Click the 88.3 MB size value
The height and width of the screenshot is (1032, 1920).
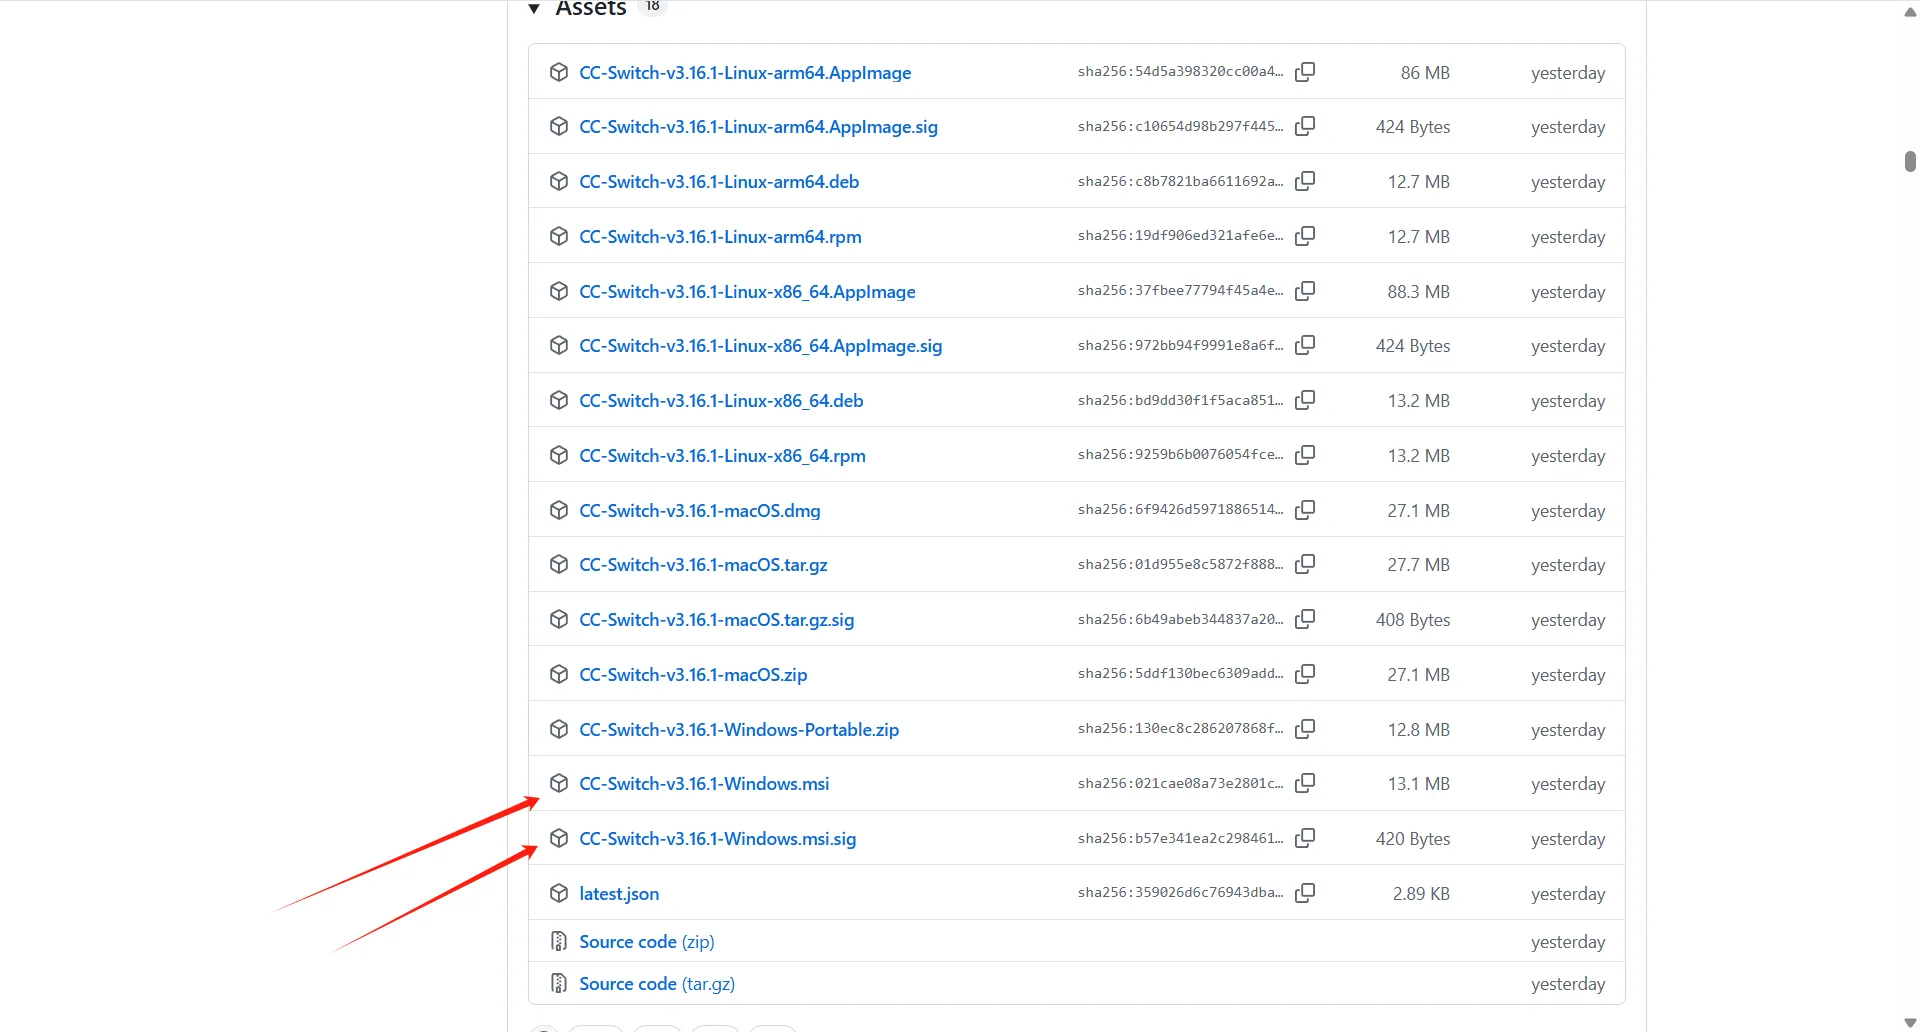click(1418, 292)
